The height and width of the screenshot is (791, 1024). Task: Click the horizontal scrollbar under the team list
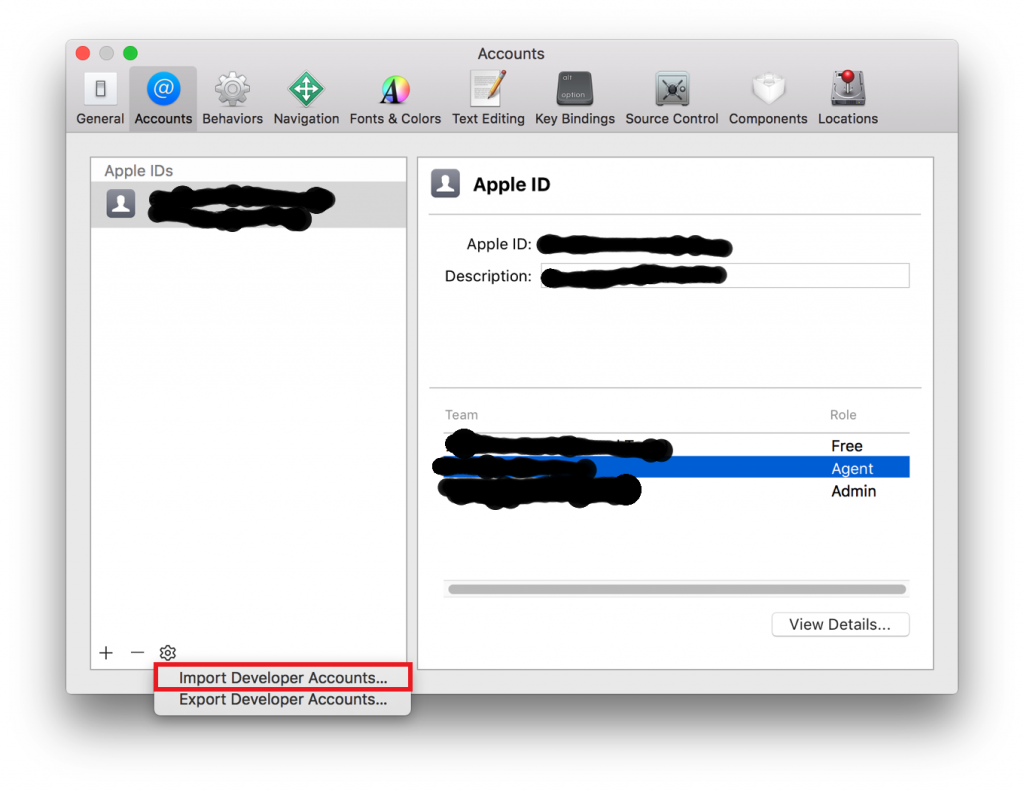point(677,589)
